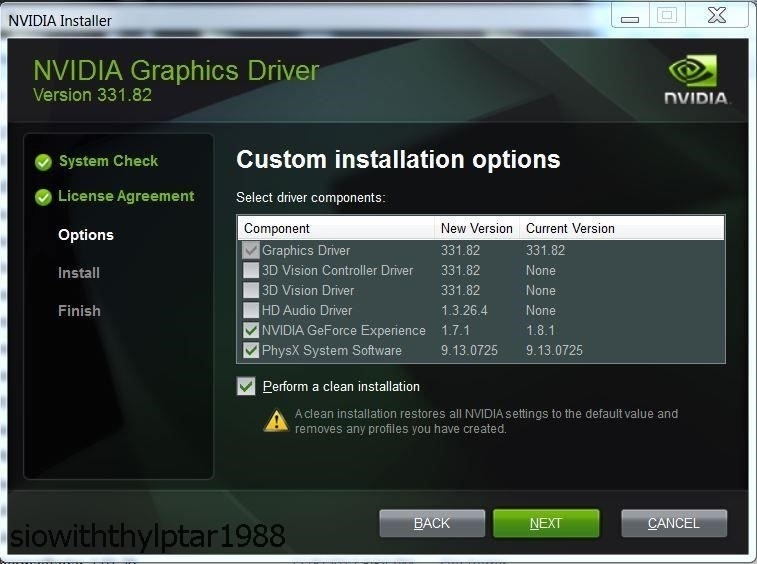Image resolution: width=757 pixels, height=564 pixels.
Task: Click the disabled maximize window button
Action: point(667,15)
